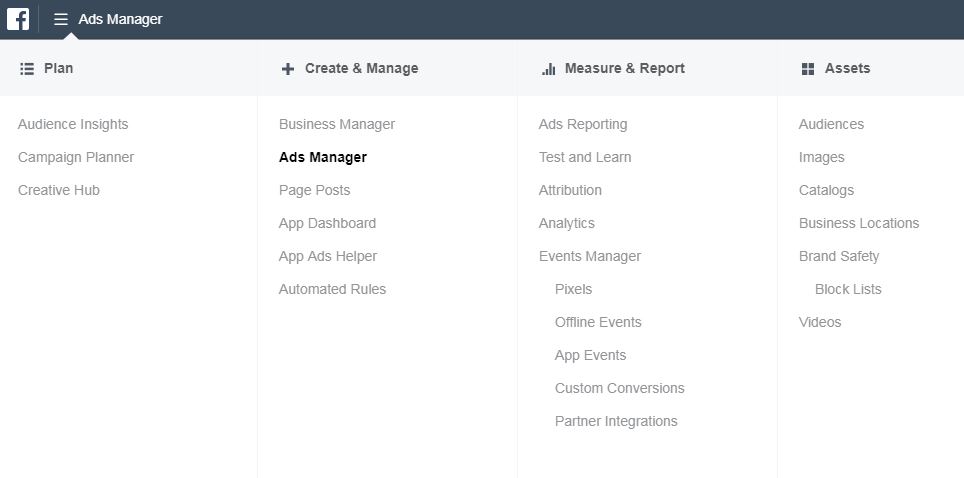The width and height of the screenshot is (964, 478).
Task: Open Events Manager
Action: point(590,257)
